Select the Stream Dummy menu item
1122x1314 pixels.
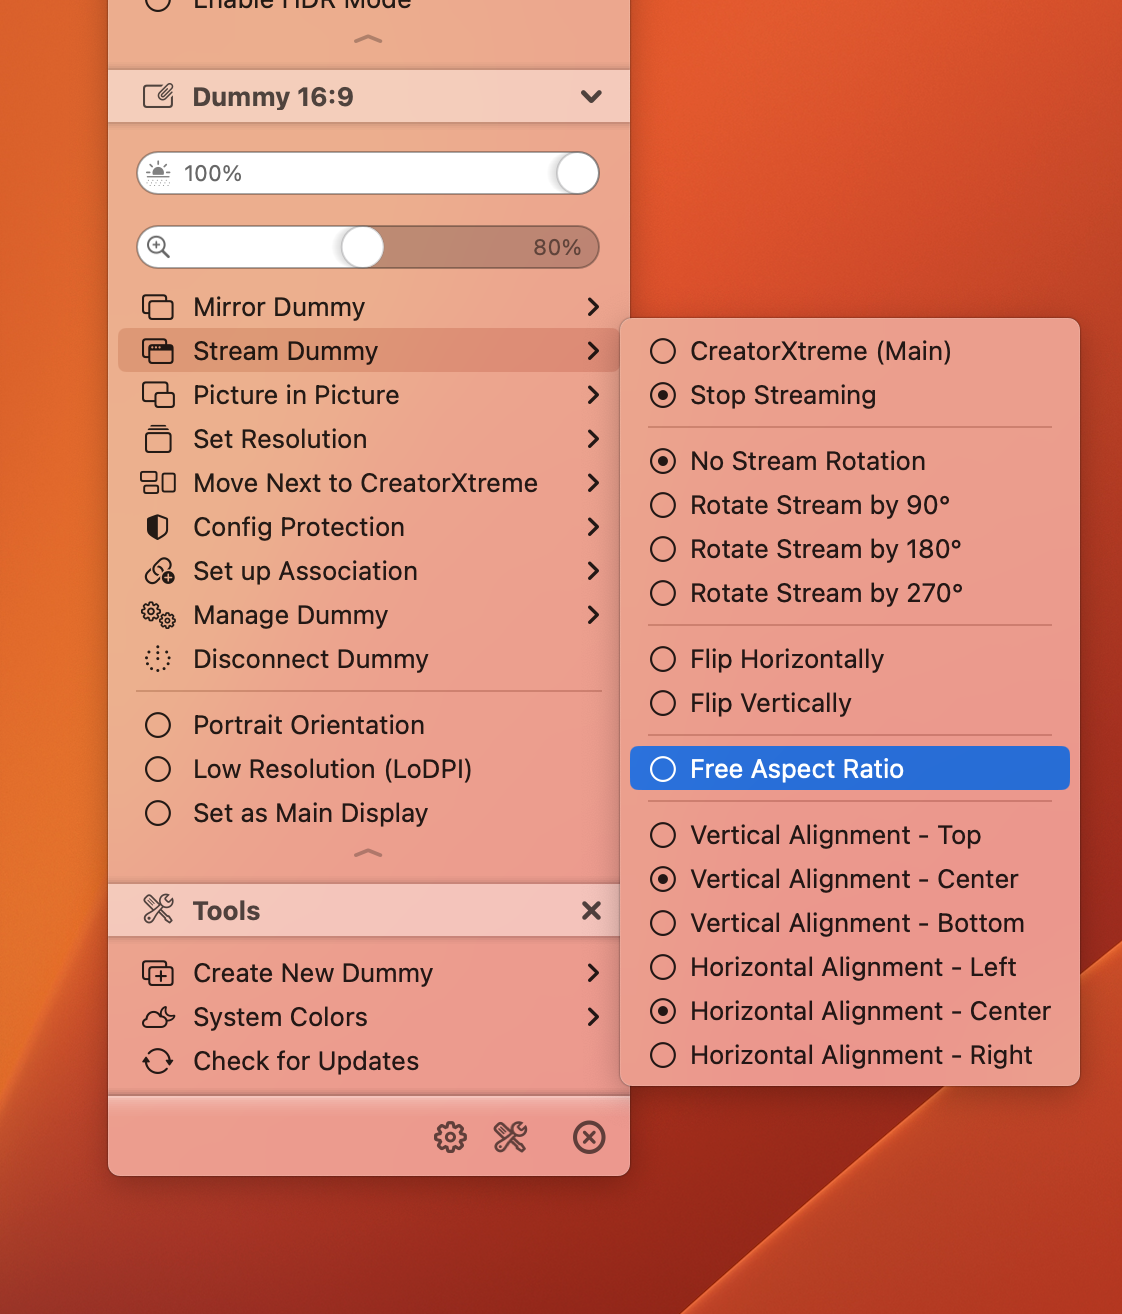coord(285,351)
